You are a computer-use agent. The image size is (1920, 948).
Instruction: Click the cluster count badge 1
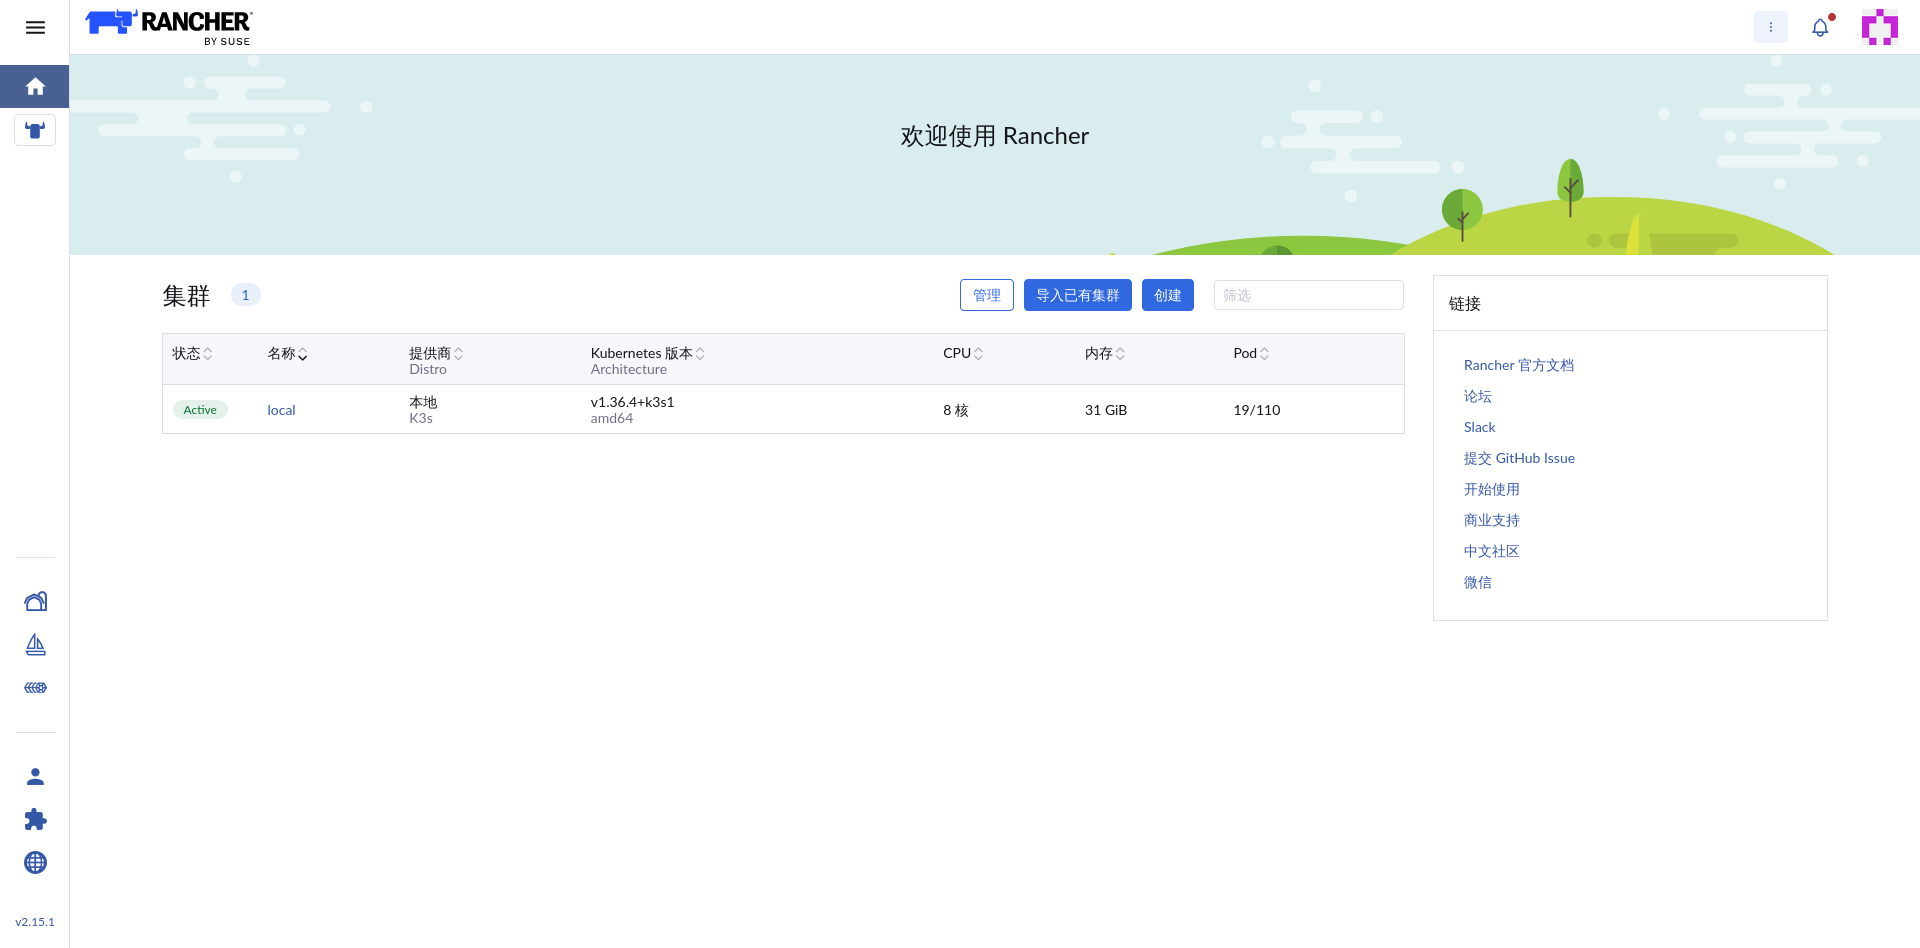point(246,295)
